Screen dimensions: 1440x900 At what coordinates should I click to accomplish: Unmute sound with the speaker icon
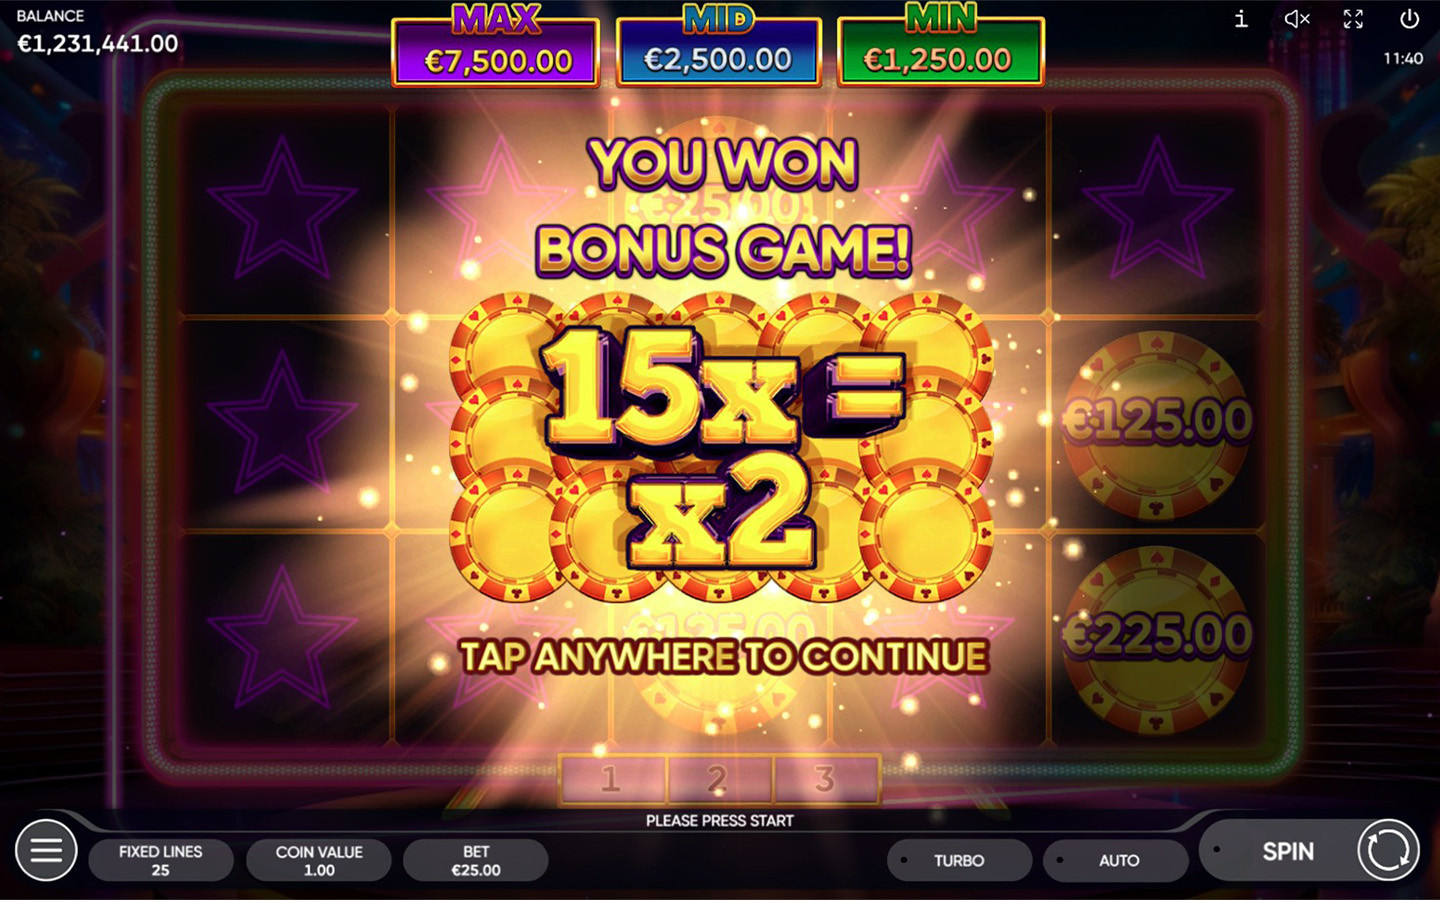coord(1297,19)
